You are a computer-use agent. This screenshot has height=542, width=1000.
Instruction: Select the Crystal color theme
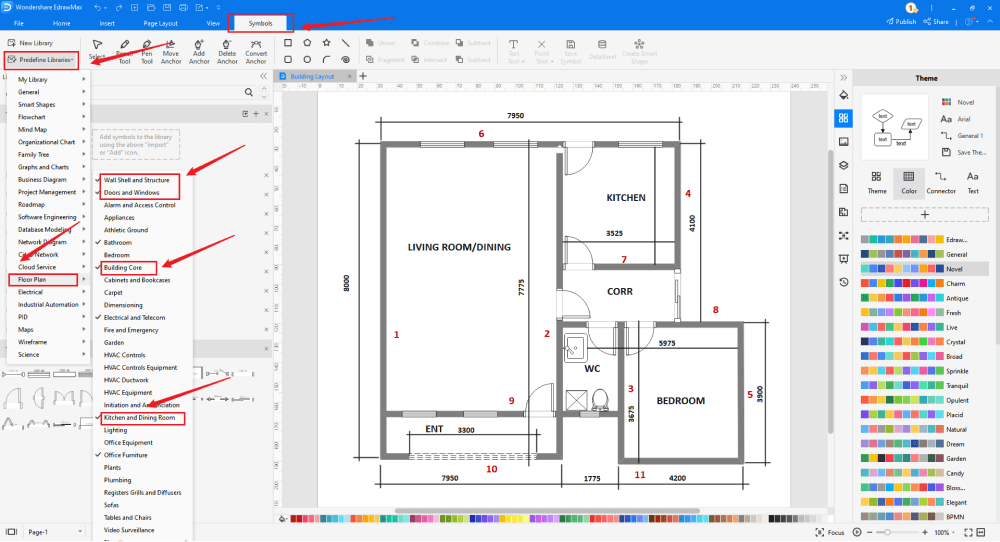click(924, 342)
